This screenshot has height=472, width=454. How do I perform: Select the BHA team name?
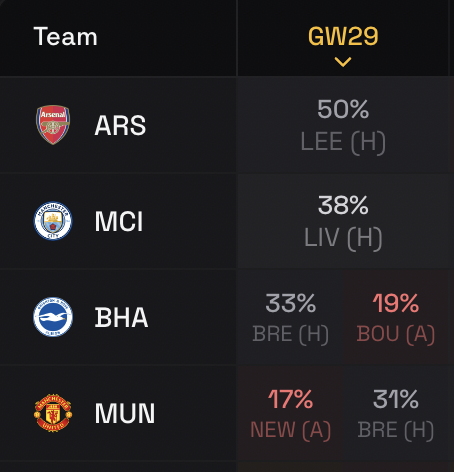(x=121, y=317)
